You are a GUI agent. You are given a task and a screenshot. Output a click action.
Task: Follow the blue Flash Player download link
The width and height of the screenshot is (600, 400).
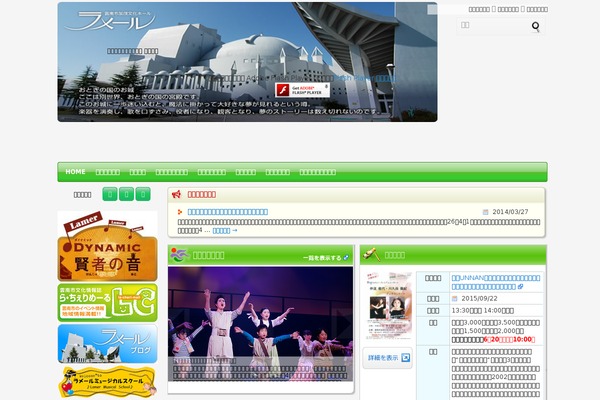364,78
